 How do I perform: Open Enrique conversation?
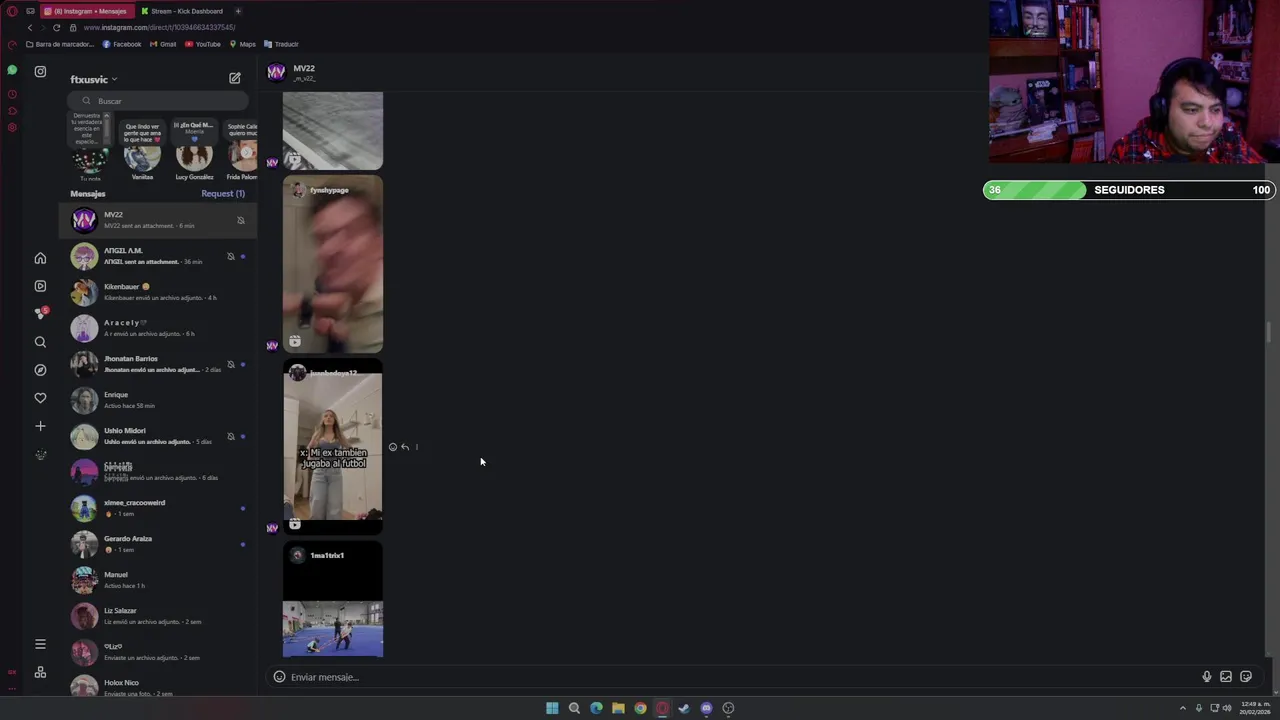pos(158,400)
